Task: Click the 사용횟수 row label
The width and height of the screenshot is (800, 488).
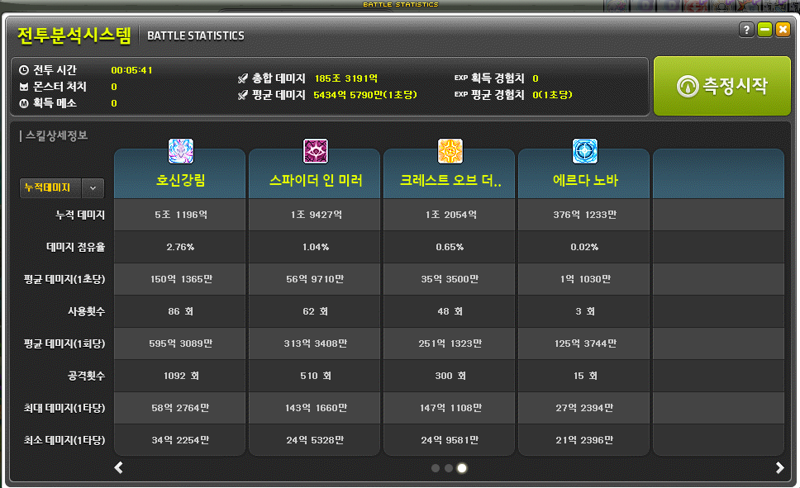Action: tap(86, 311)
